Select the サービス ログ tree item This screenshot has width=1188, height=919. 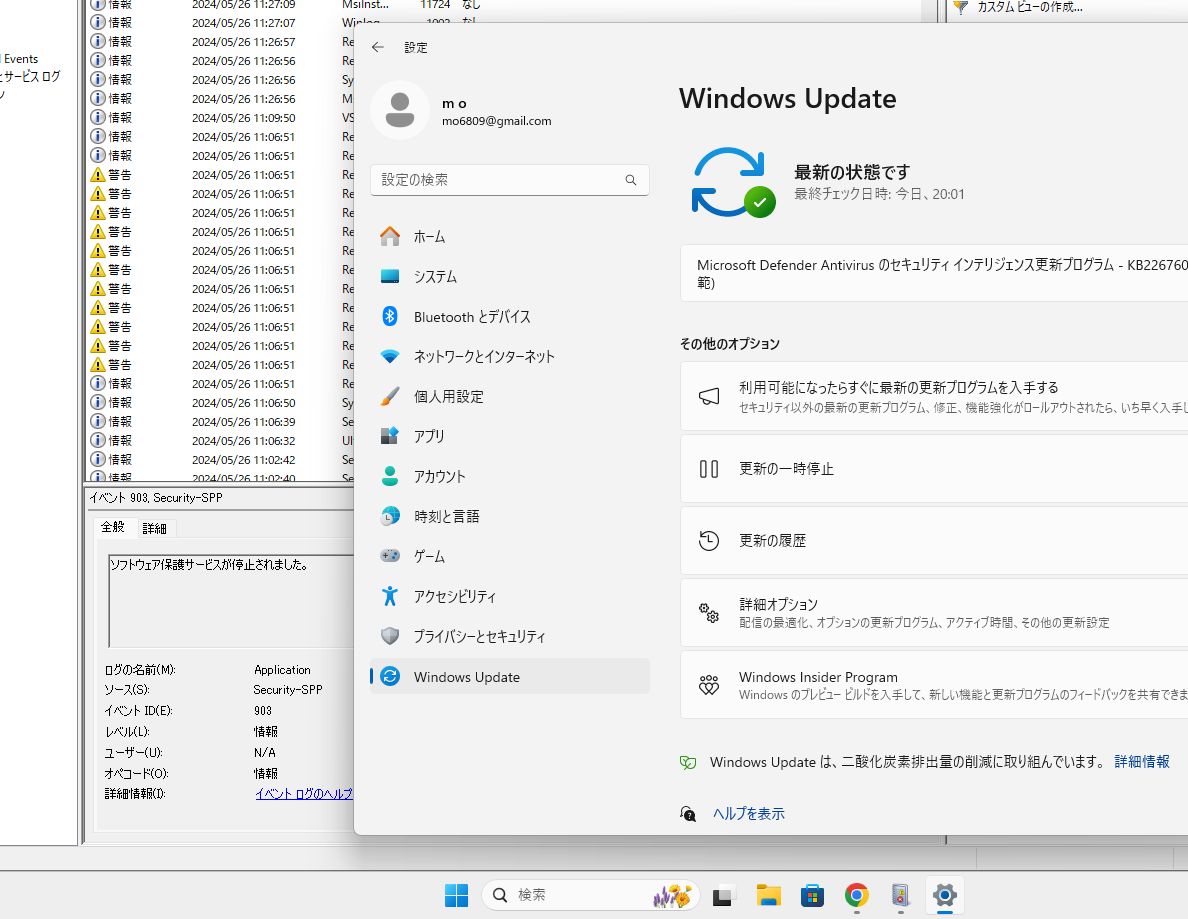(x=31, y=77)
